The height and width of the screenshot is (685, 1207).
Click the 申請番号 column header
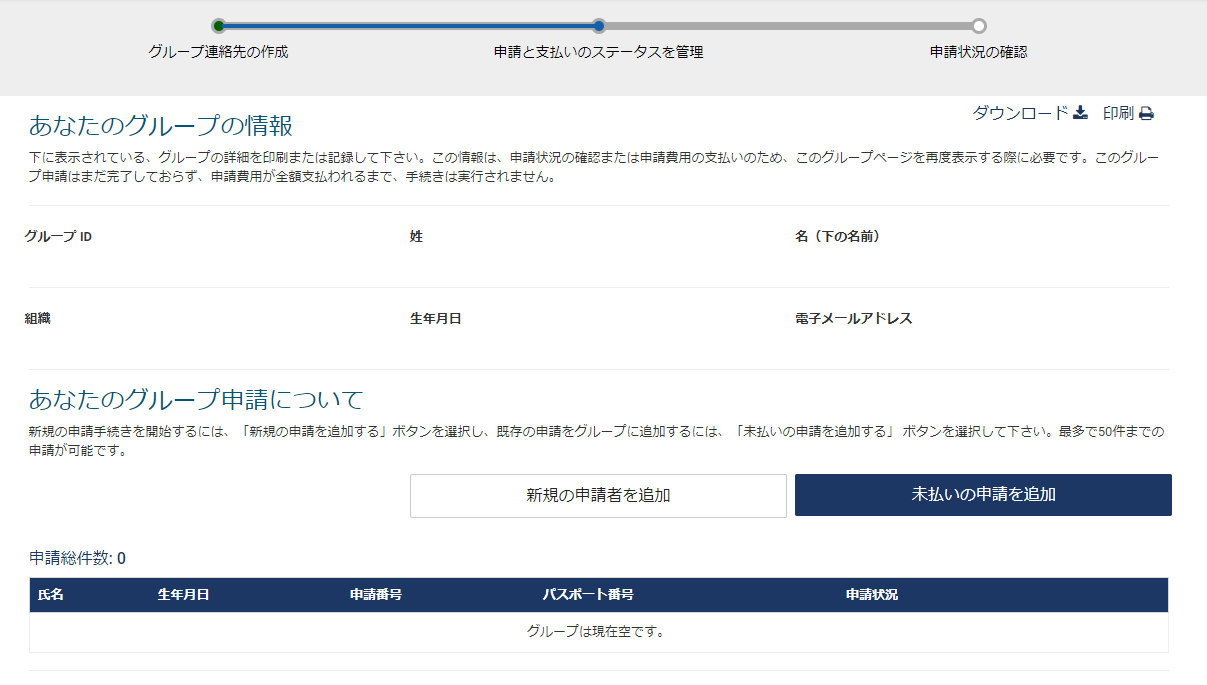tap(376, 595)
